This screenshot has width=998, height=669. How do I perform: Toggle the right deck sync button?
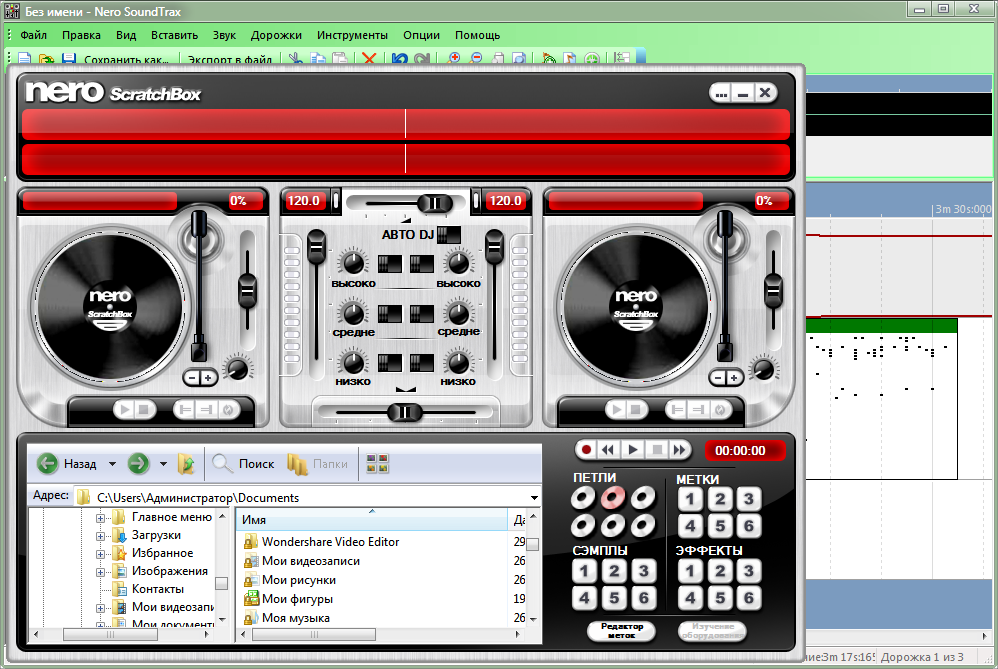click(x=719, y=409)
